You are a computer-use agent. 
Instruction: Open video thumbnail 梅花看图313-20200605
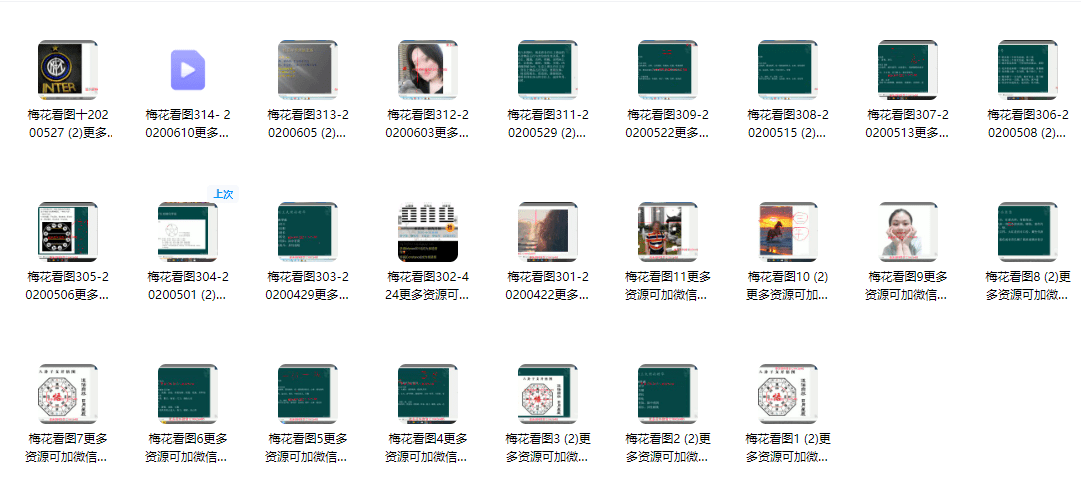pos(307,70)
